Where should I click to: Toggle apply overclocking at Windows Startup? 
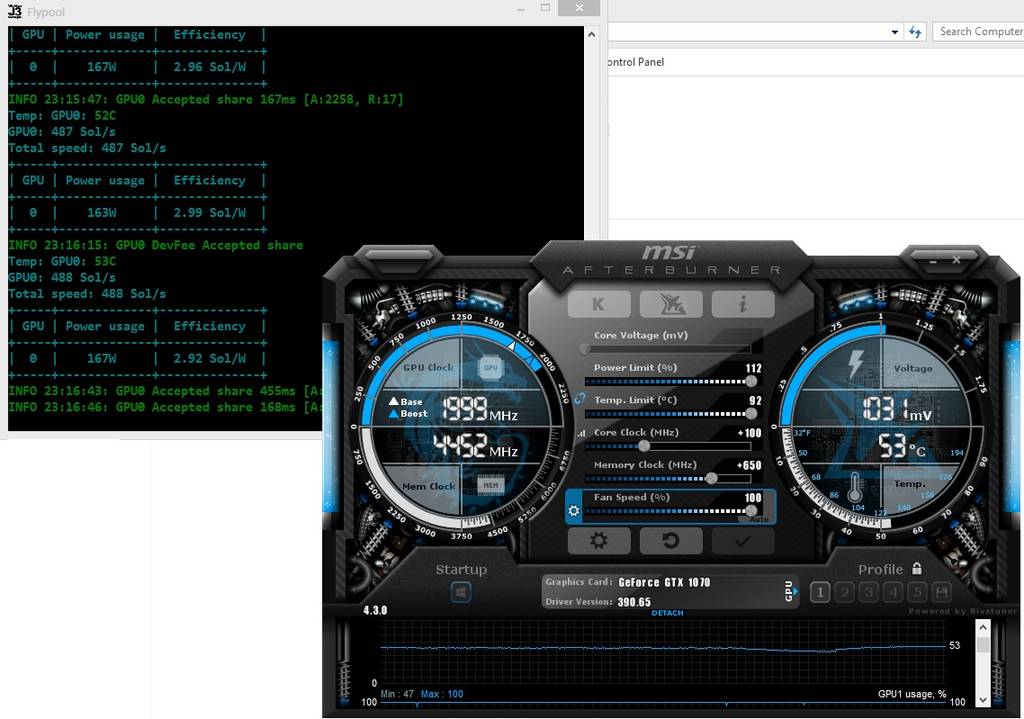[x=461, y=593]
